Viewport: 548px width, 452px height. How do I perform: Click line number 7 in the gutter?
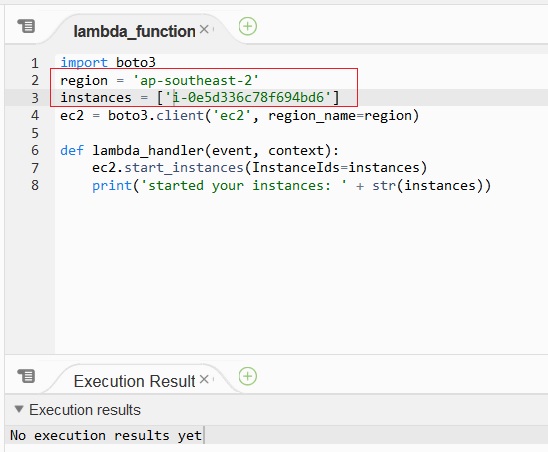point(35,168)
